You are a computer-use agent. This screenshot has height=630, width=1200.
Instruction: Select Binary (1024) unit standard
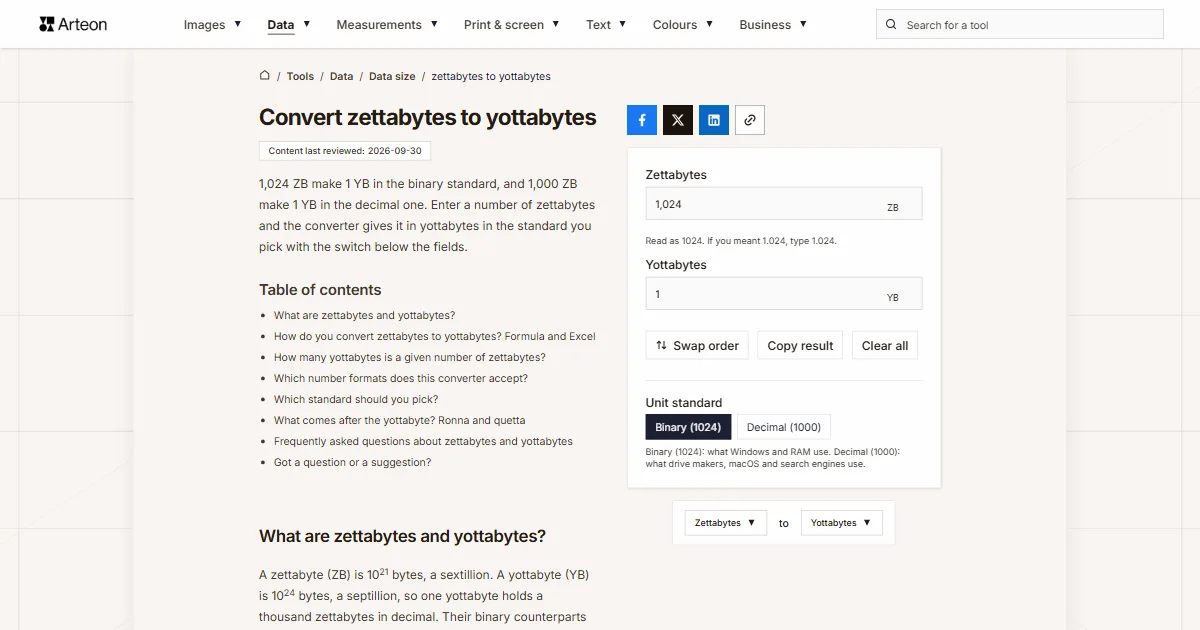point(688,427)
